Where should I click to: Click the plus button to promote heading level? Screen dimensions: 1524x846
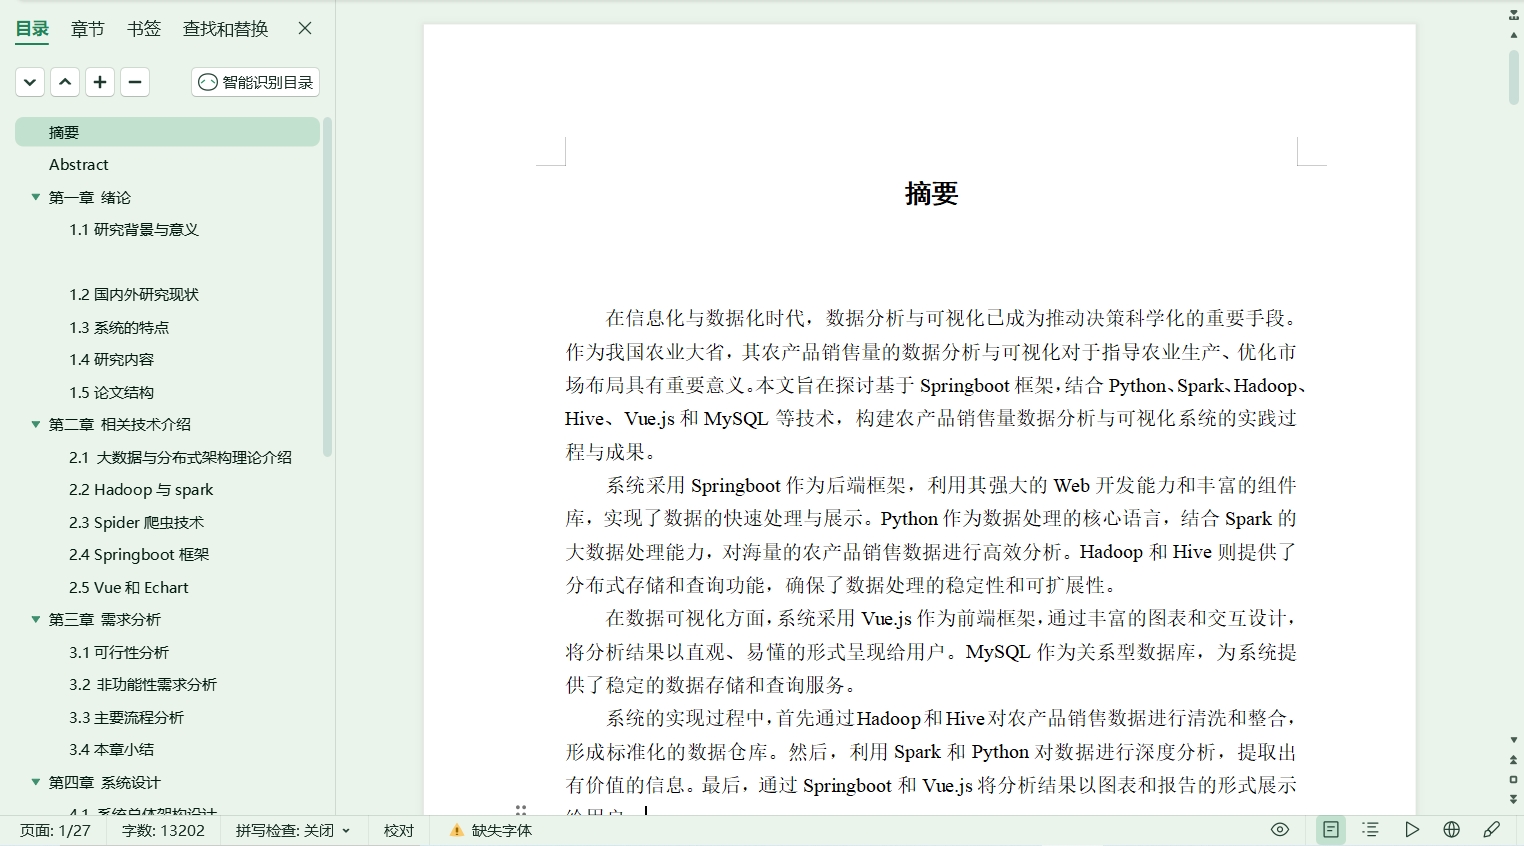point(100,82)
